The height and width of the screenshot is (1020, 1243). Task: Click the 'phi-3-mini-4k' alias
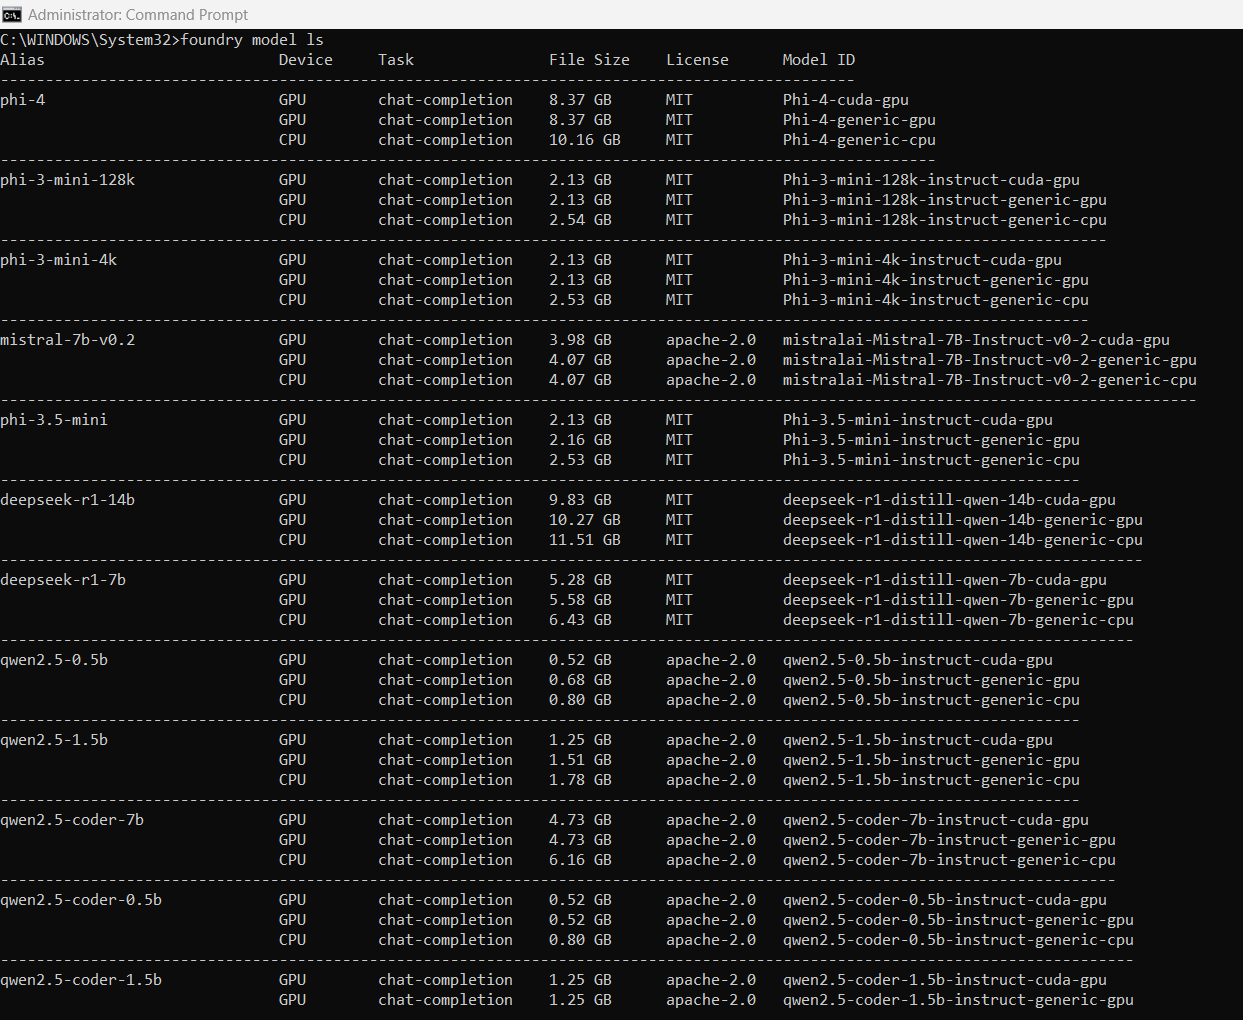click(x=59, y=260)
